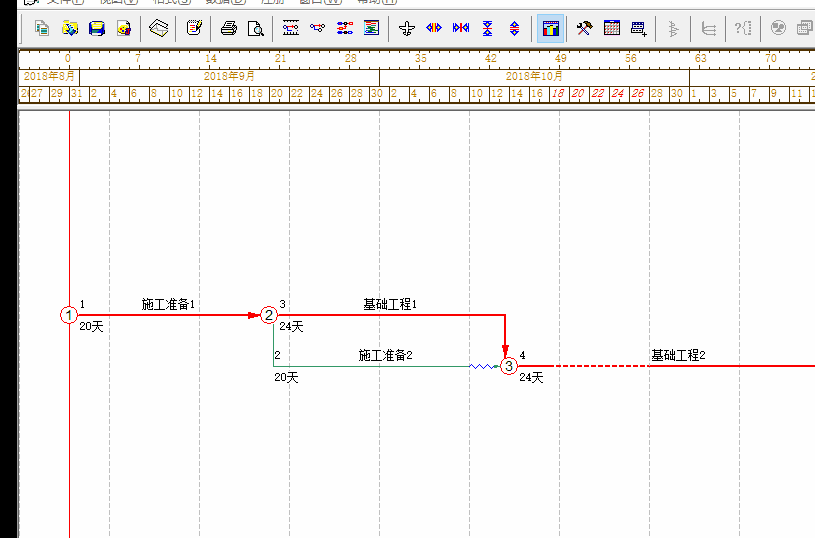This screenshot has width=815, height=538.
Task: Select the 施工准备2 task line label
Action: pos(385,355)
